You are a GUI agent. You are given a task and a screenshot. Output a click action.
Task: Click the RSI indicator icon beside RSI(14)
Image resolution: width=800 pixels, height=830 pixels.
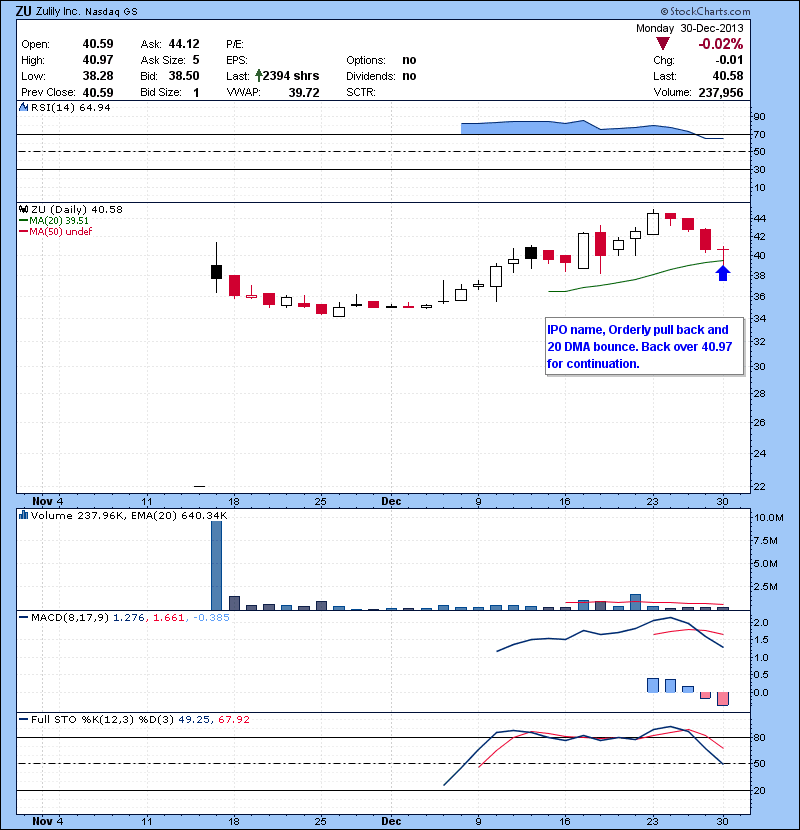(x=23, y=107)
